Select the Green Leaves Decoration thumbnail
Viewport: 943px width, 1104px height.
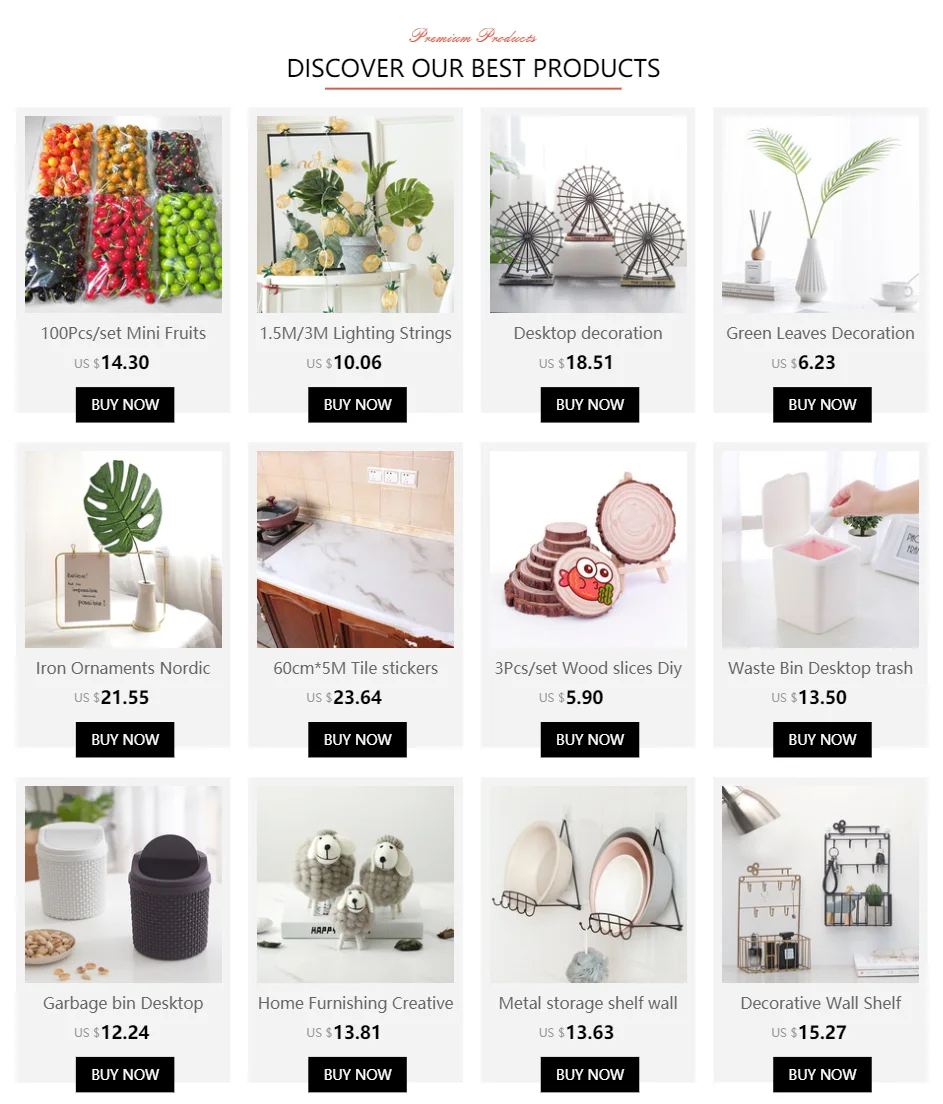click(x=820, y=214)
